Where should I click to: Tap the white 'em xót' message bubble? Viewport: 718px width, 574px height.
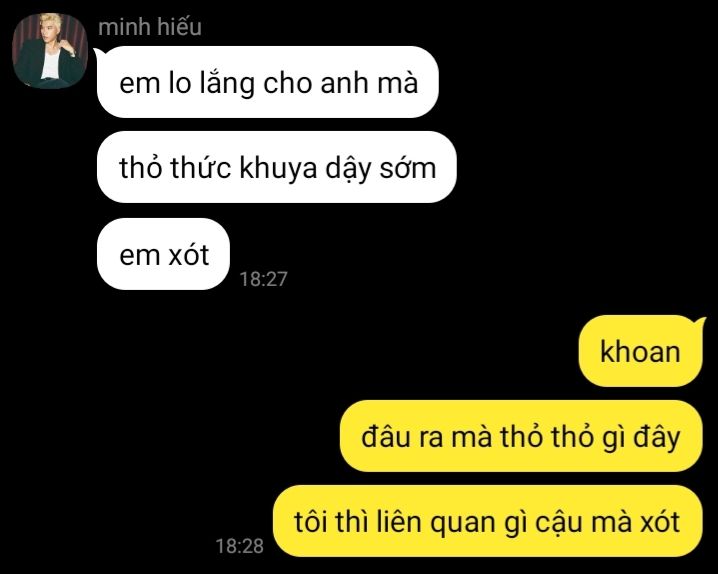[x=163, y=254]
